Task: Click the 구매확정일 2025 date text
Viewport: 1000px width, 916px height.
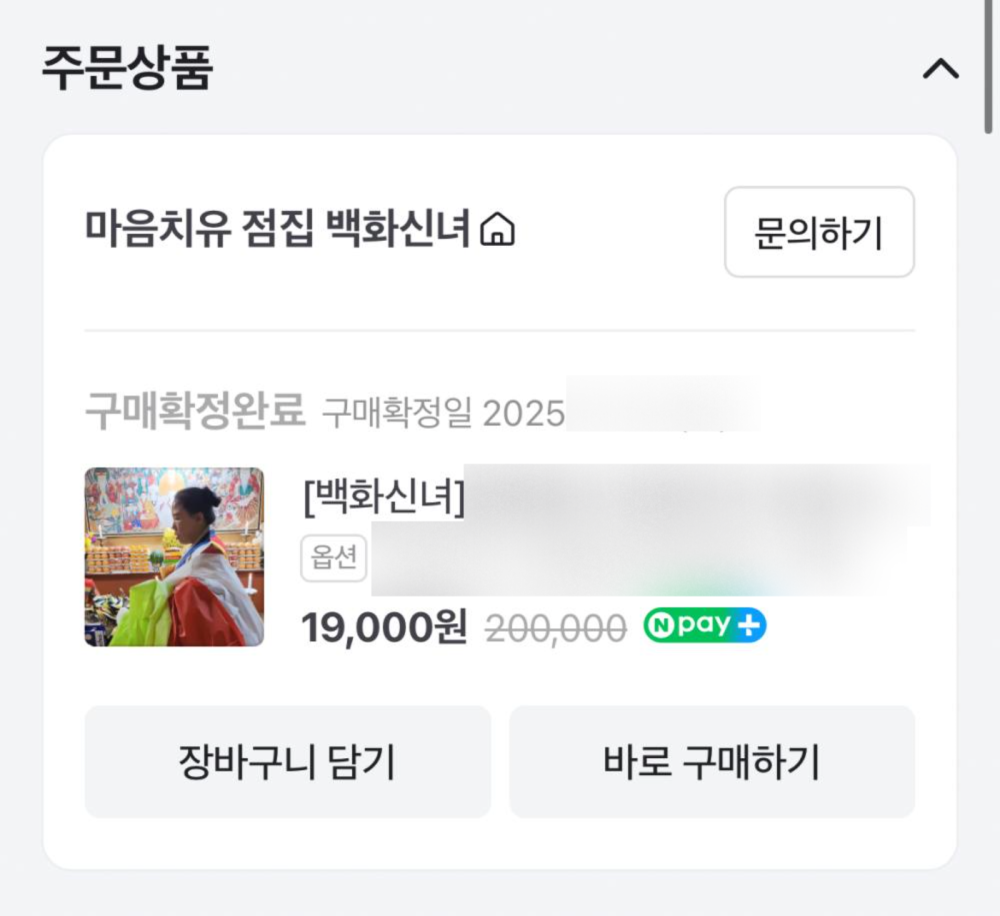Action: [443, 412]
